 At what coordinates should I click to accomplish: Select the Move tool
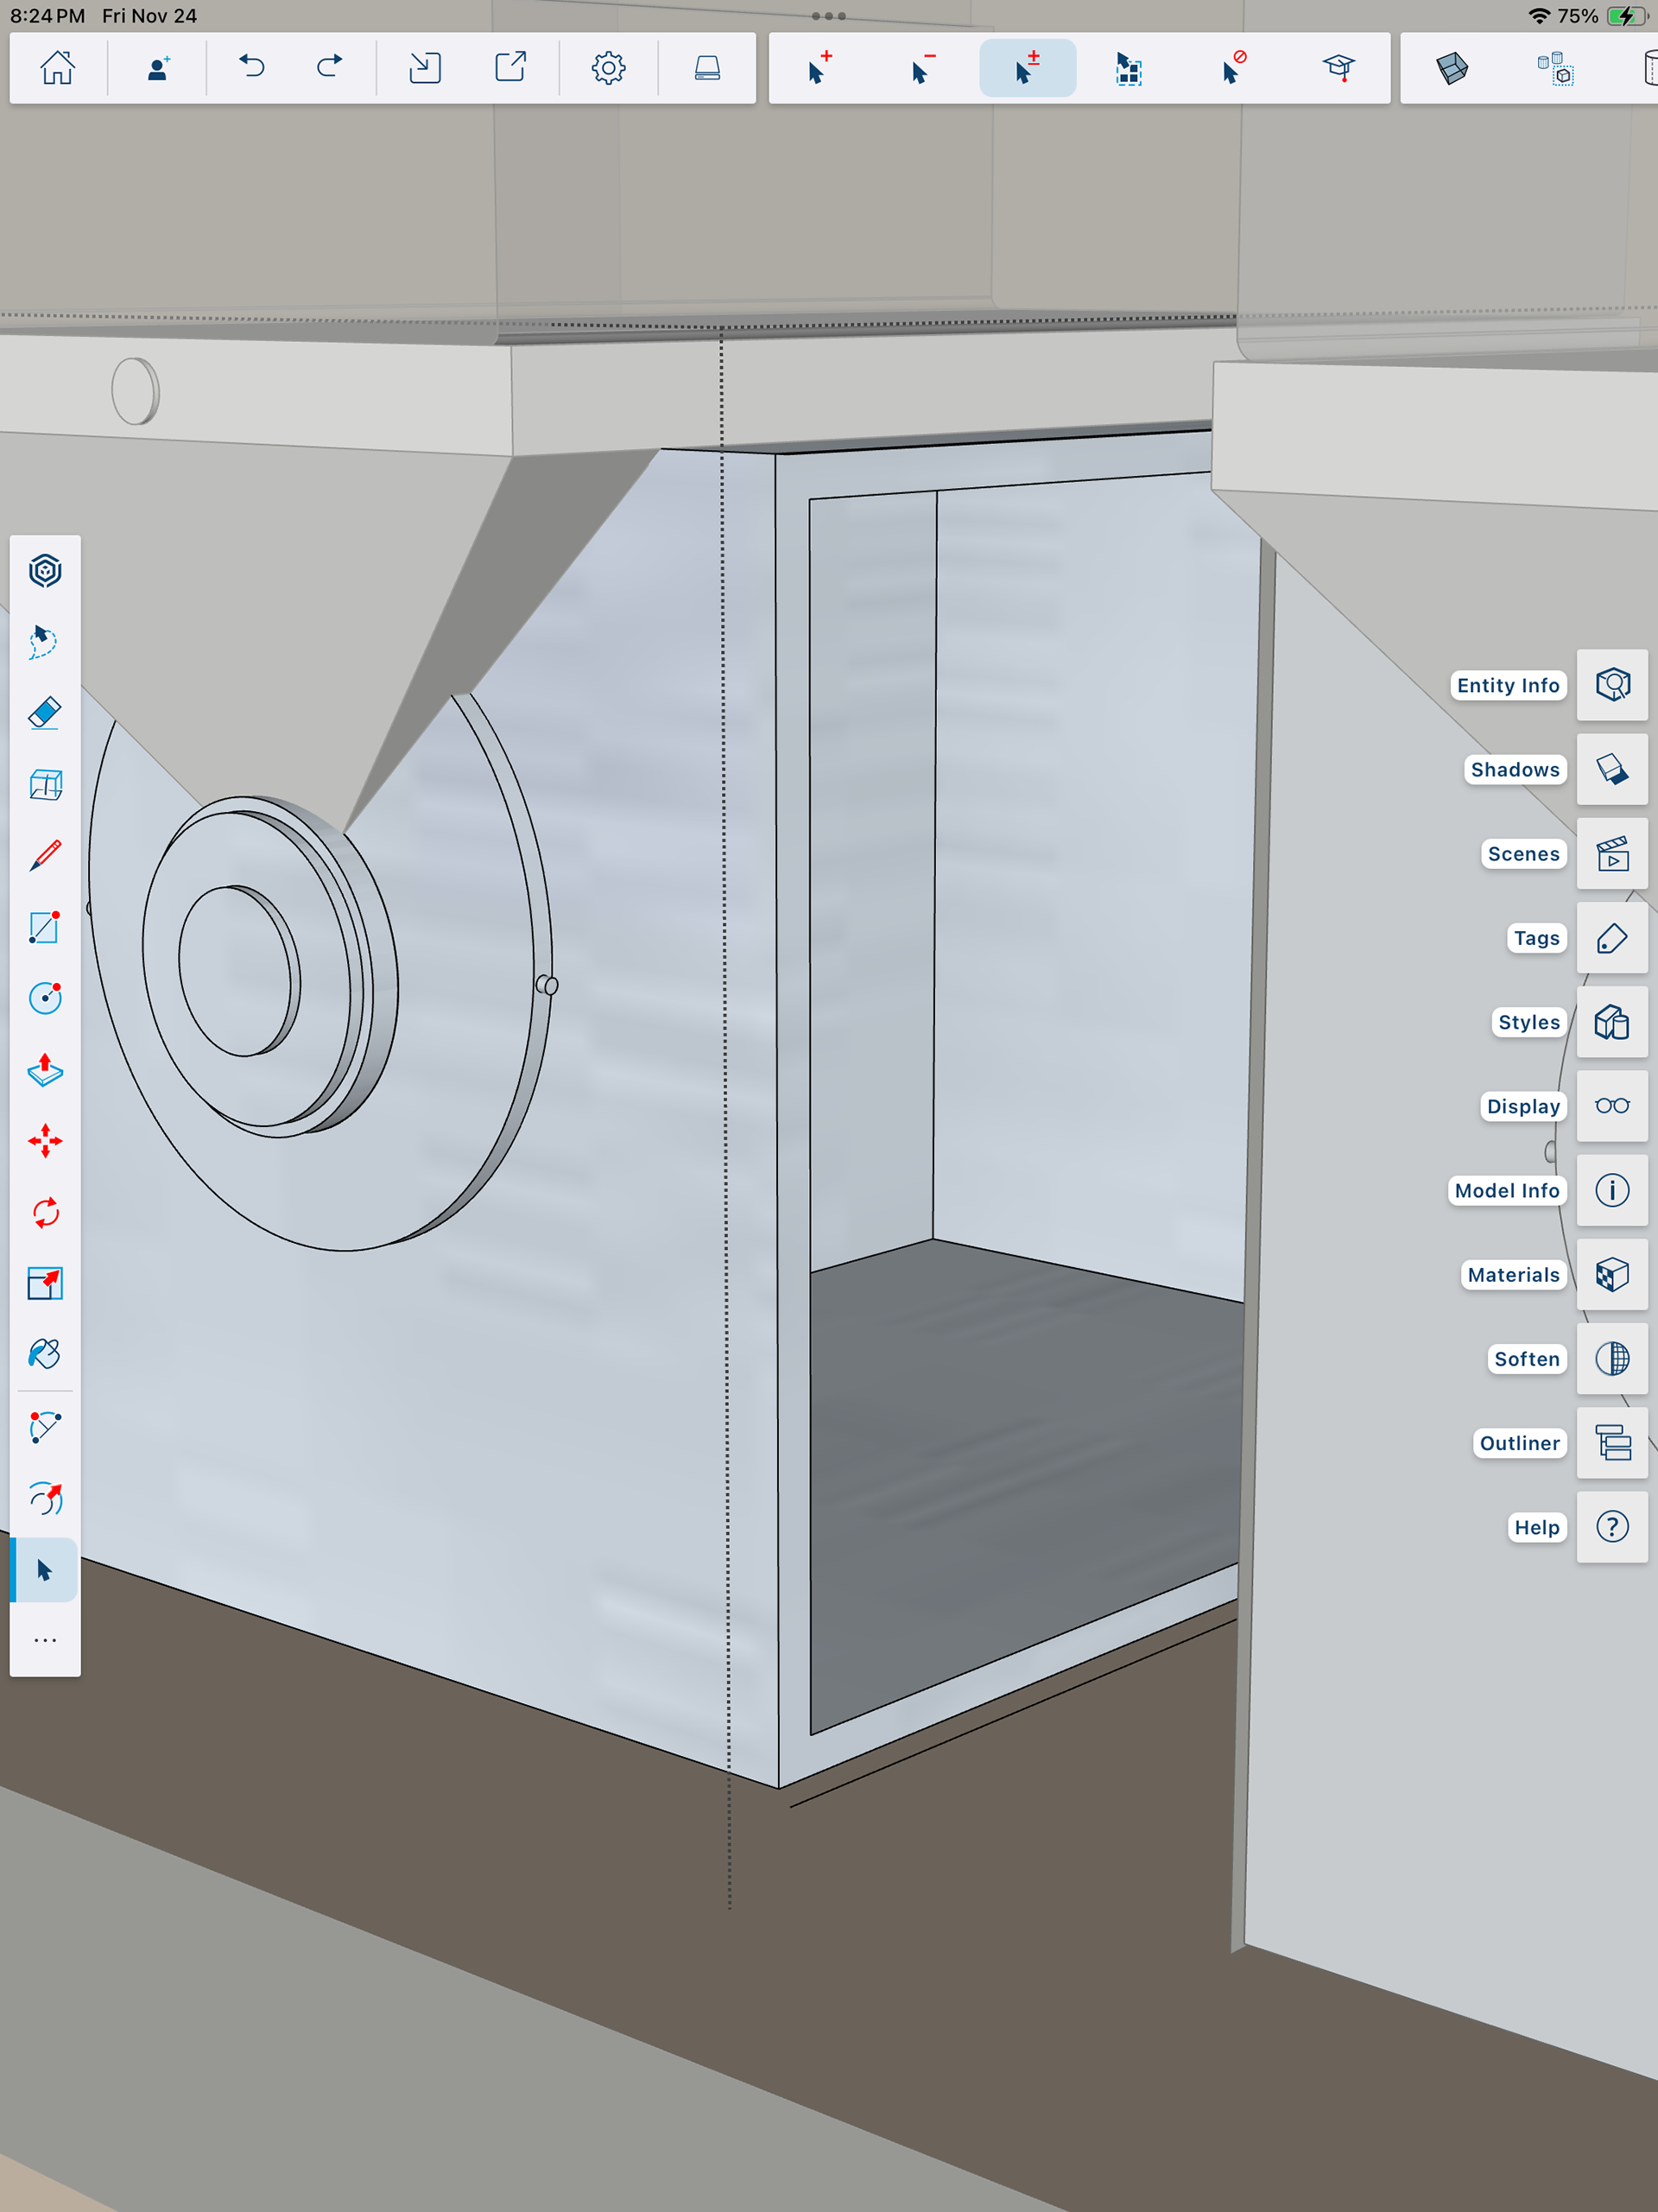click(x=45, y=1141)
